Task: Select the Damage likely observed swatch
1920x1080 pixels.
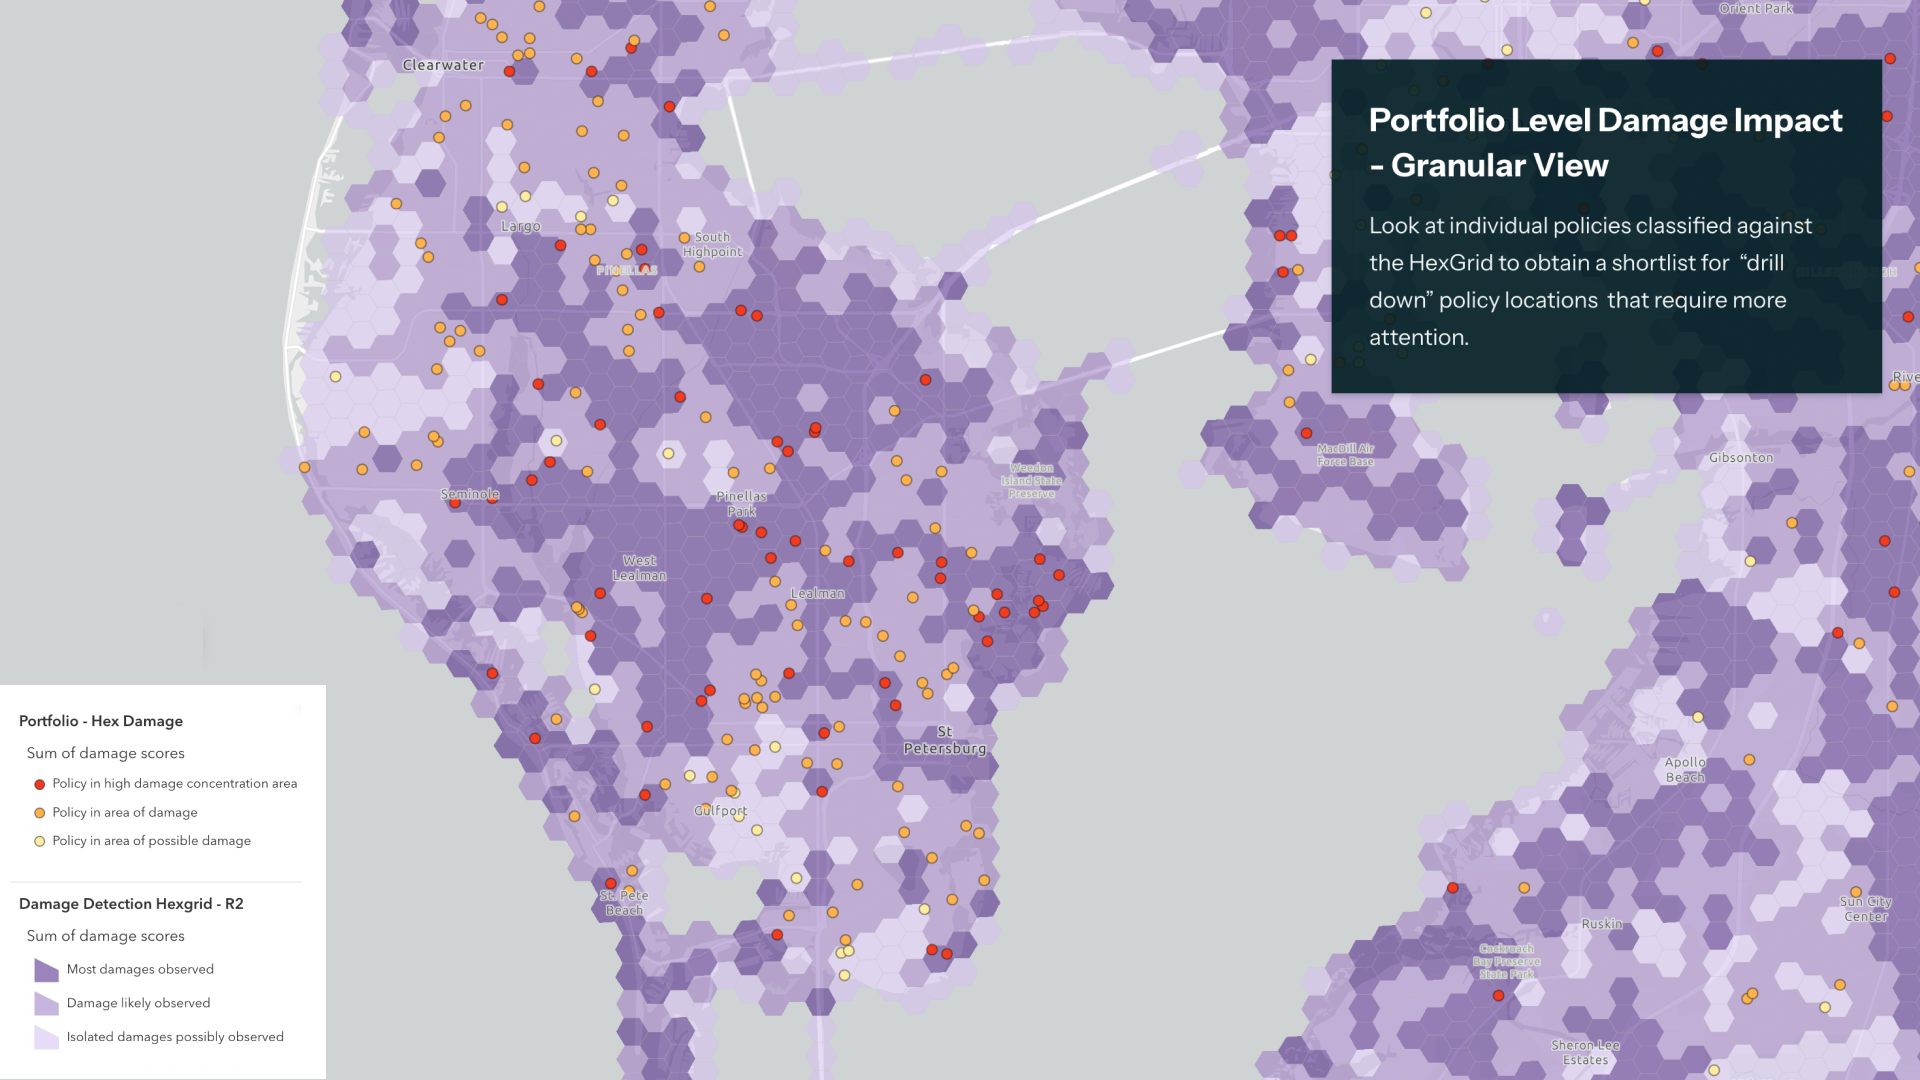Action: tap(46, 1004)
